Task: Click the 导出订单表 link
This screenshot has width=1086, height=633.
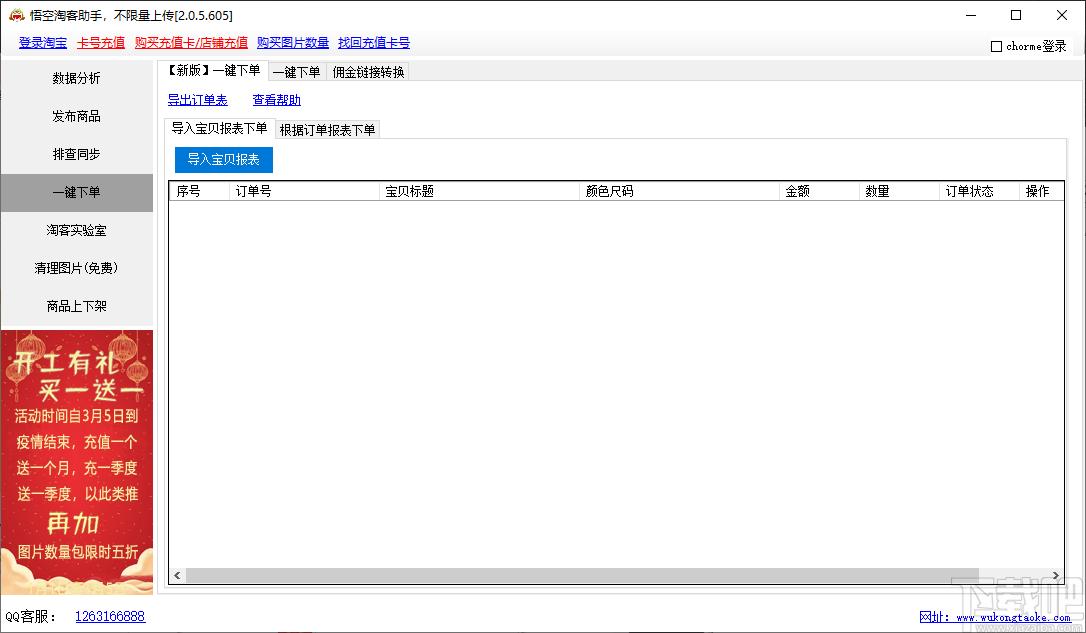Action: coord(197,100)
